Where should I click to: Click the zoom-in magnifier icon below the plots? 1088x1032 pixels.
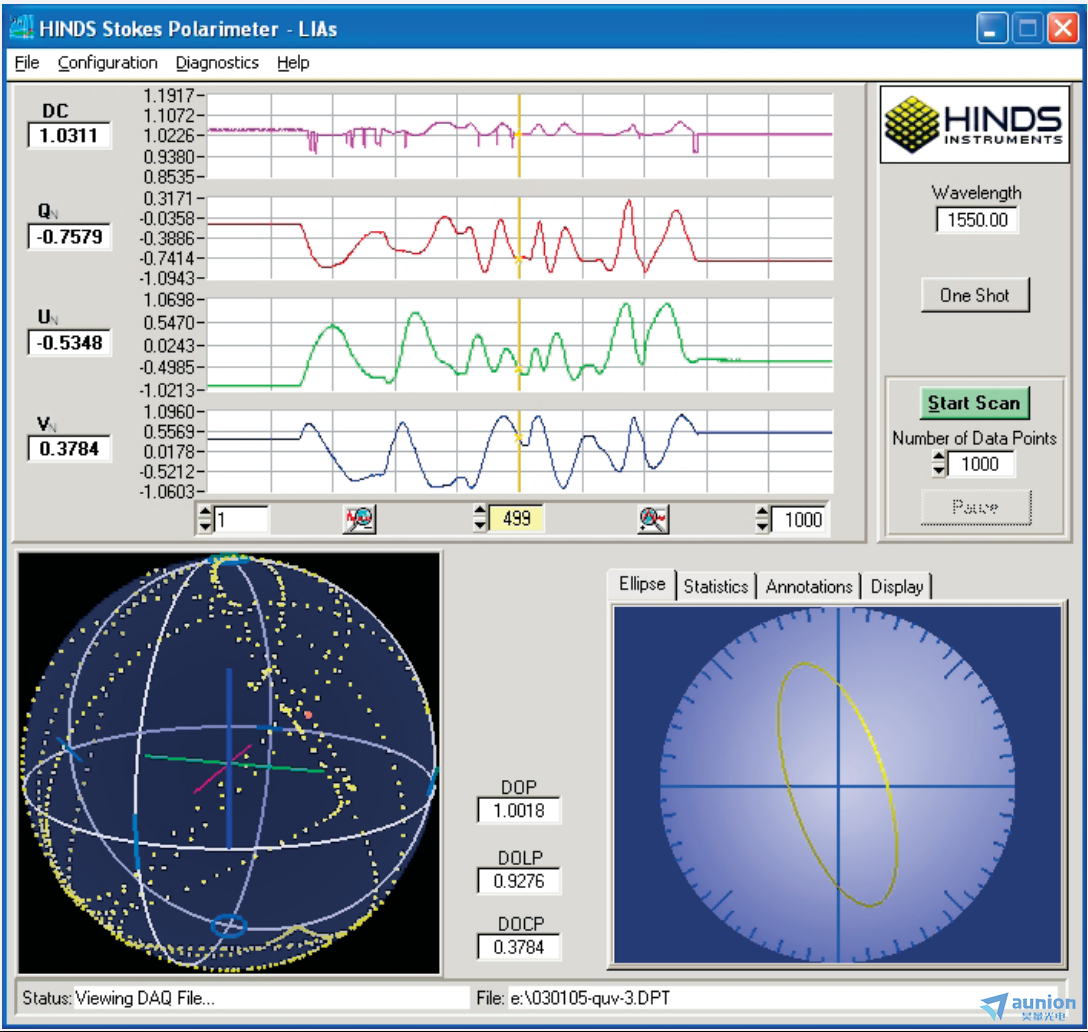[x=653, y=519]
